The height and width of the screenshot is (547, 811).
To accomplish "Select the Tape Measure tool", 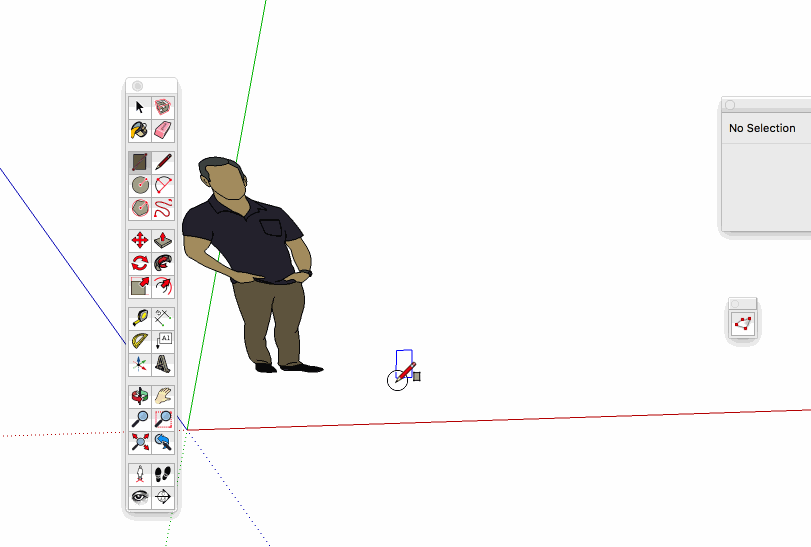I will coord(140,318).
